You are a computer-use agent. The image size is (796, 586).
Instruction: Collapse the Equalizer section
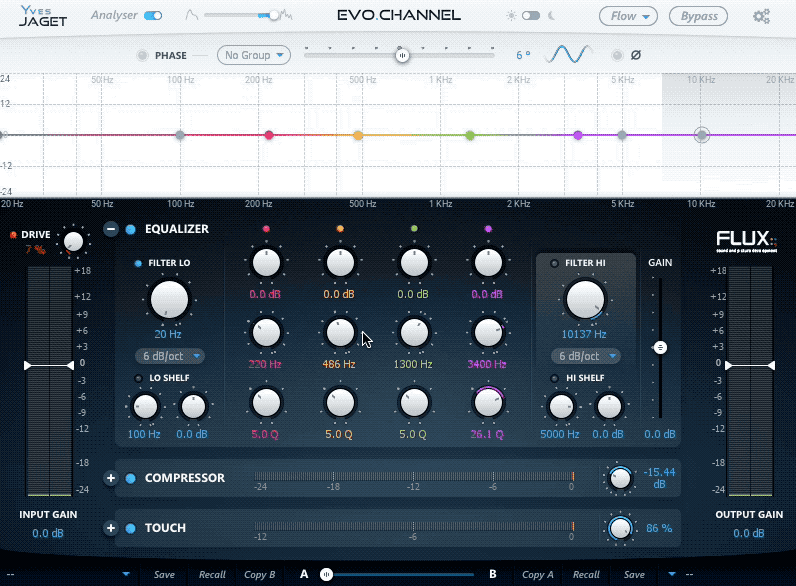coord(111,229)
